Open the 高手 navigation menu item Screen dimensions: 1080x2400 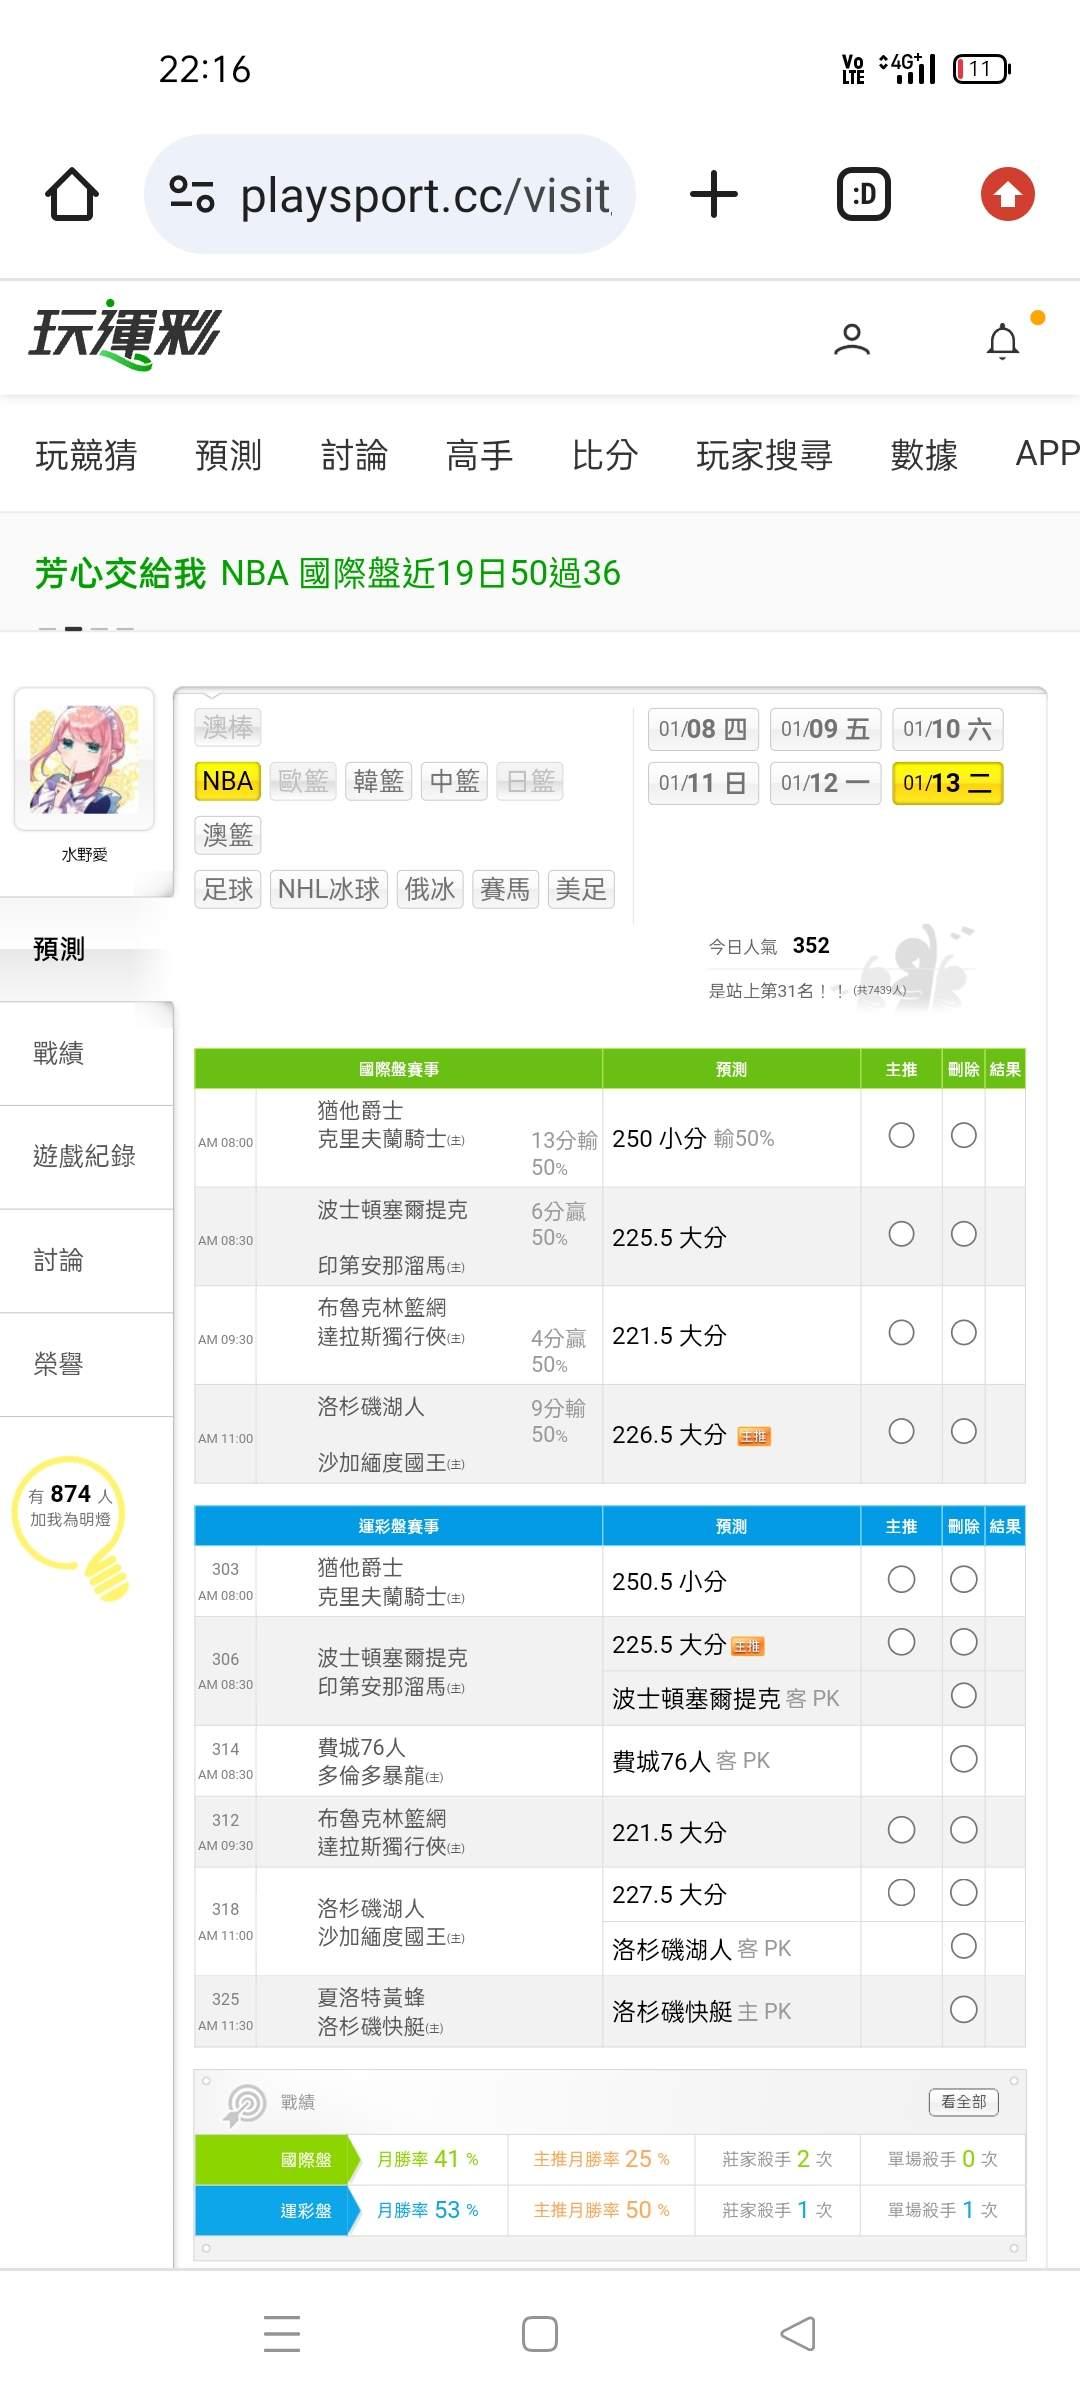point(479,455)
